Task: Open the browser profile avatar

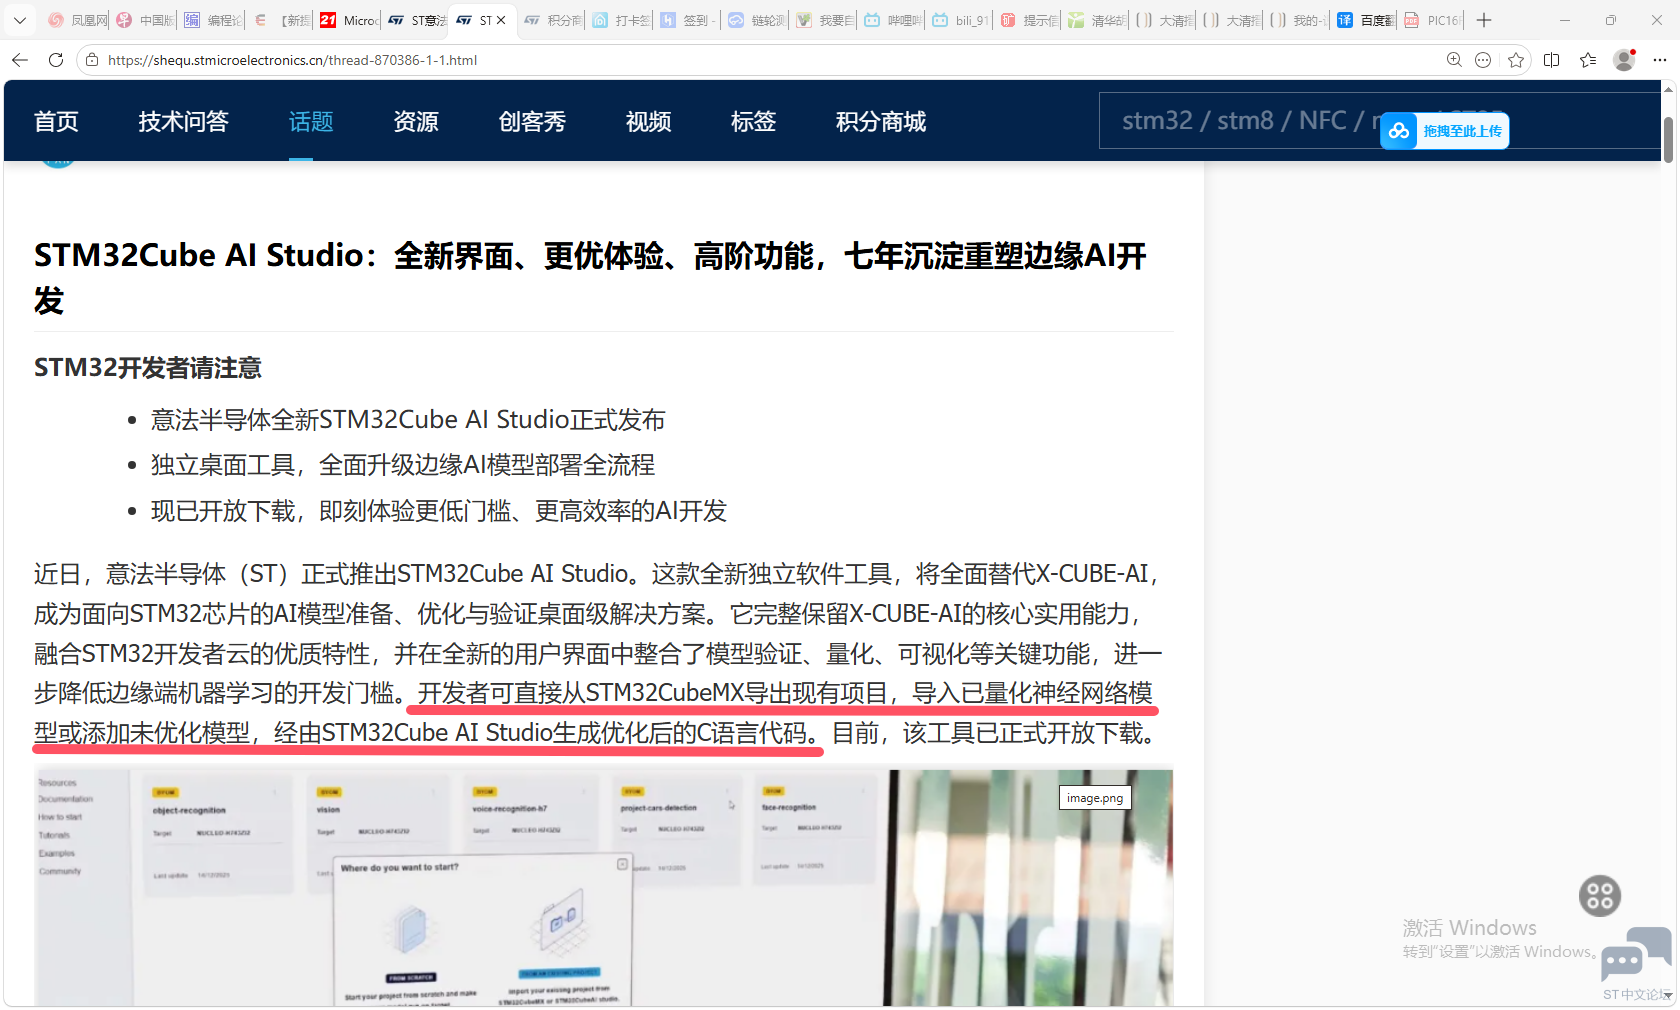Action: tap(1625, 60)
